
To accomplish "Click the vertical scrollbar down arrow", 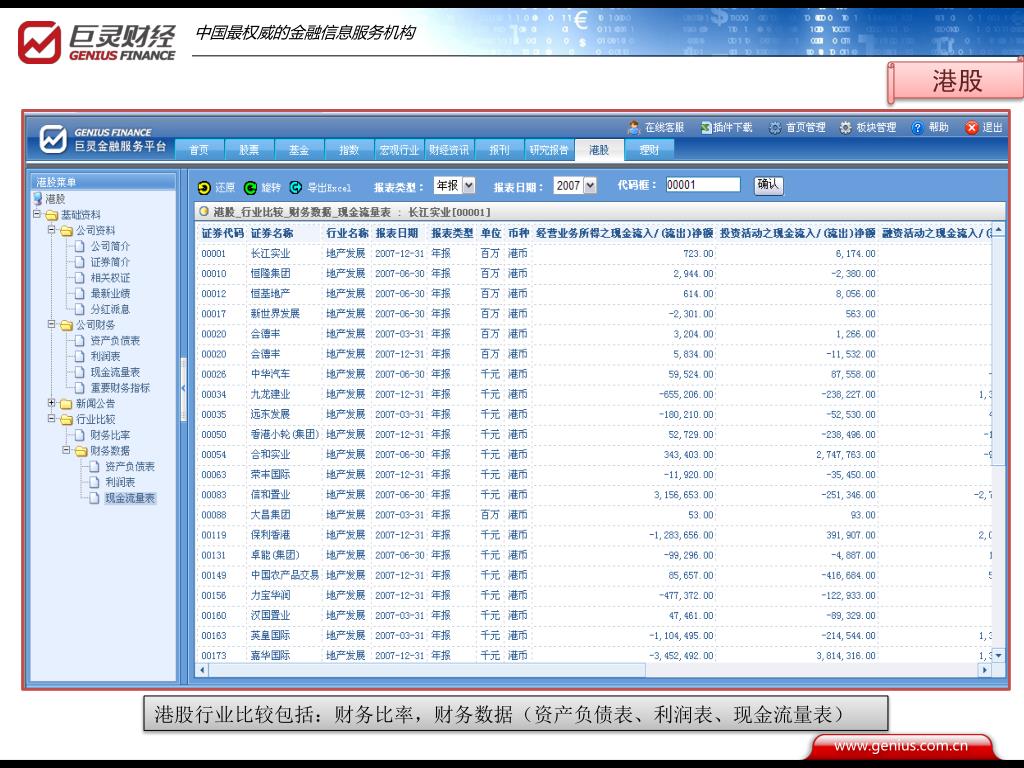I will [998, 655].
